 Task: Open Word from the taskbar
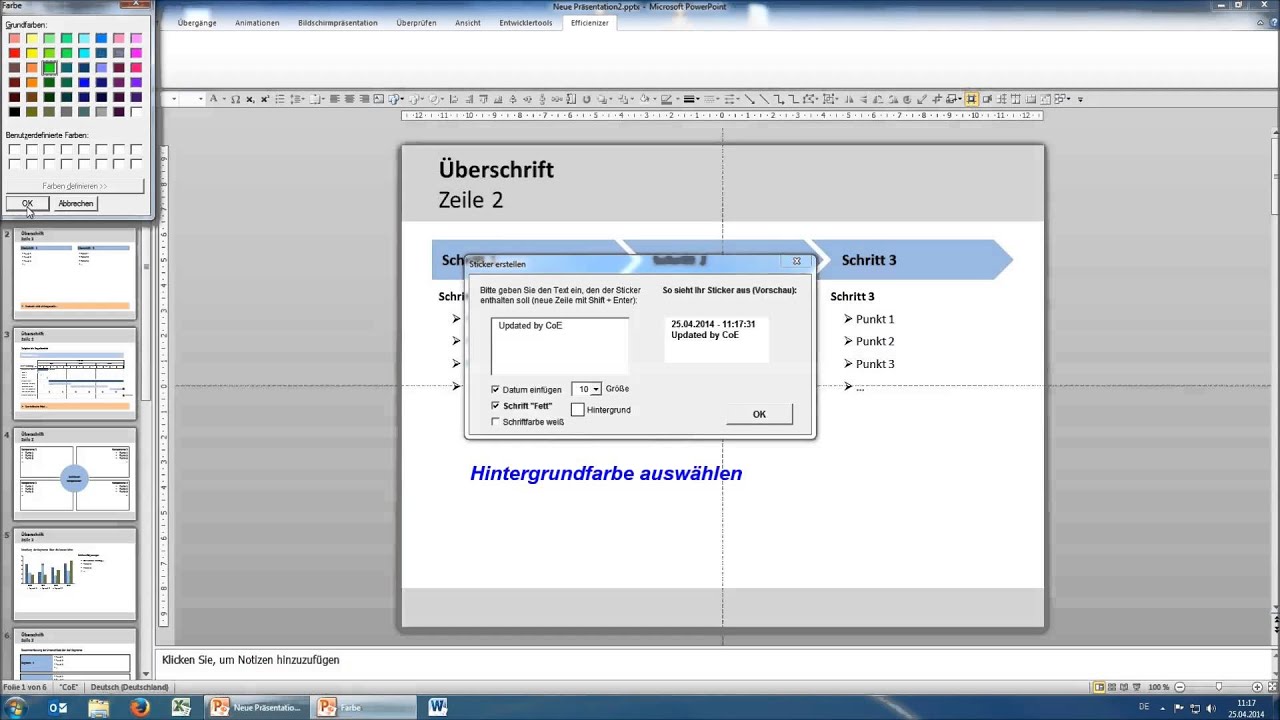(x=437, y=707)
